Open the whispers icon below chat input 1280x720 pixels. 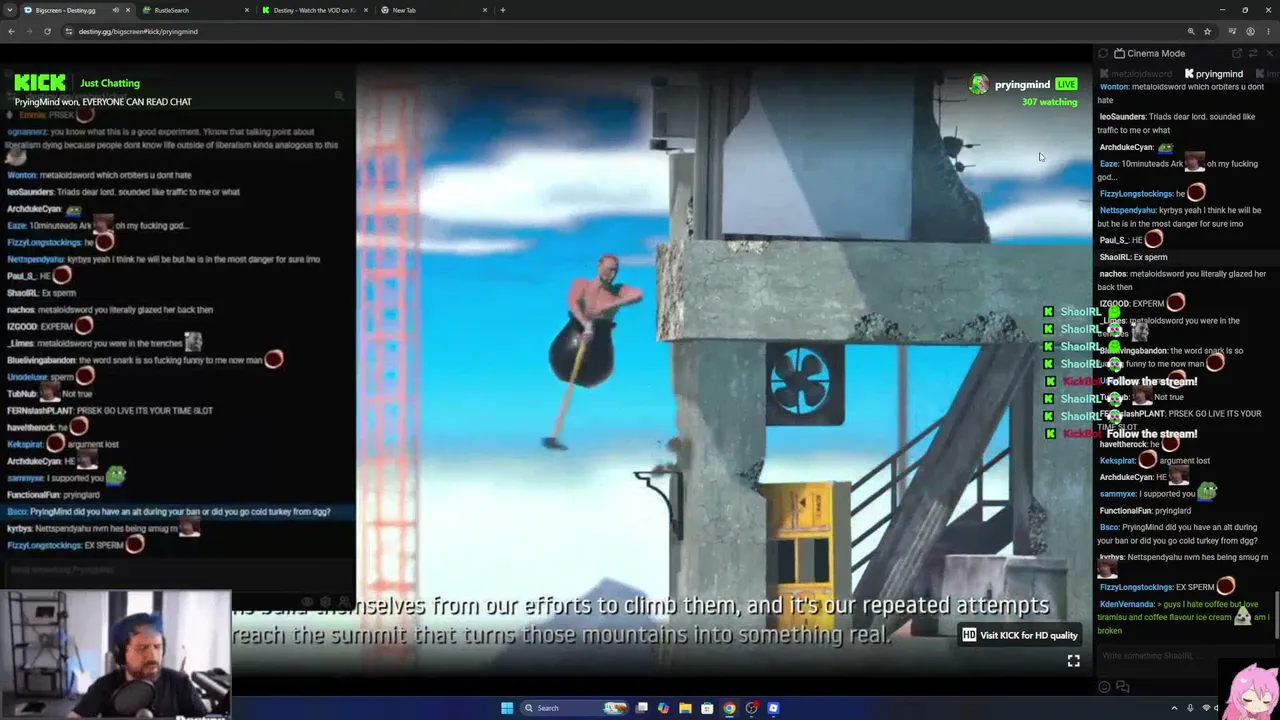click(1122, 687)
